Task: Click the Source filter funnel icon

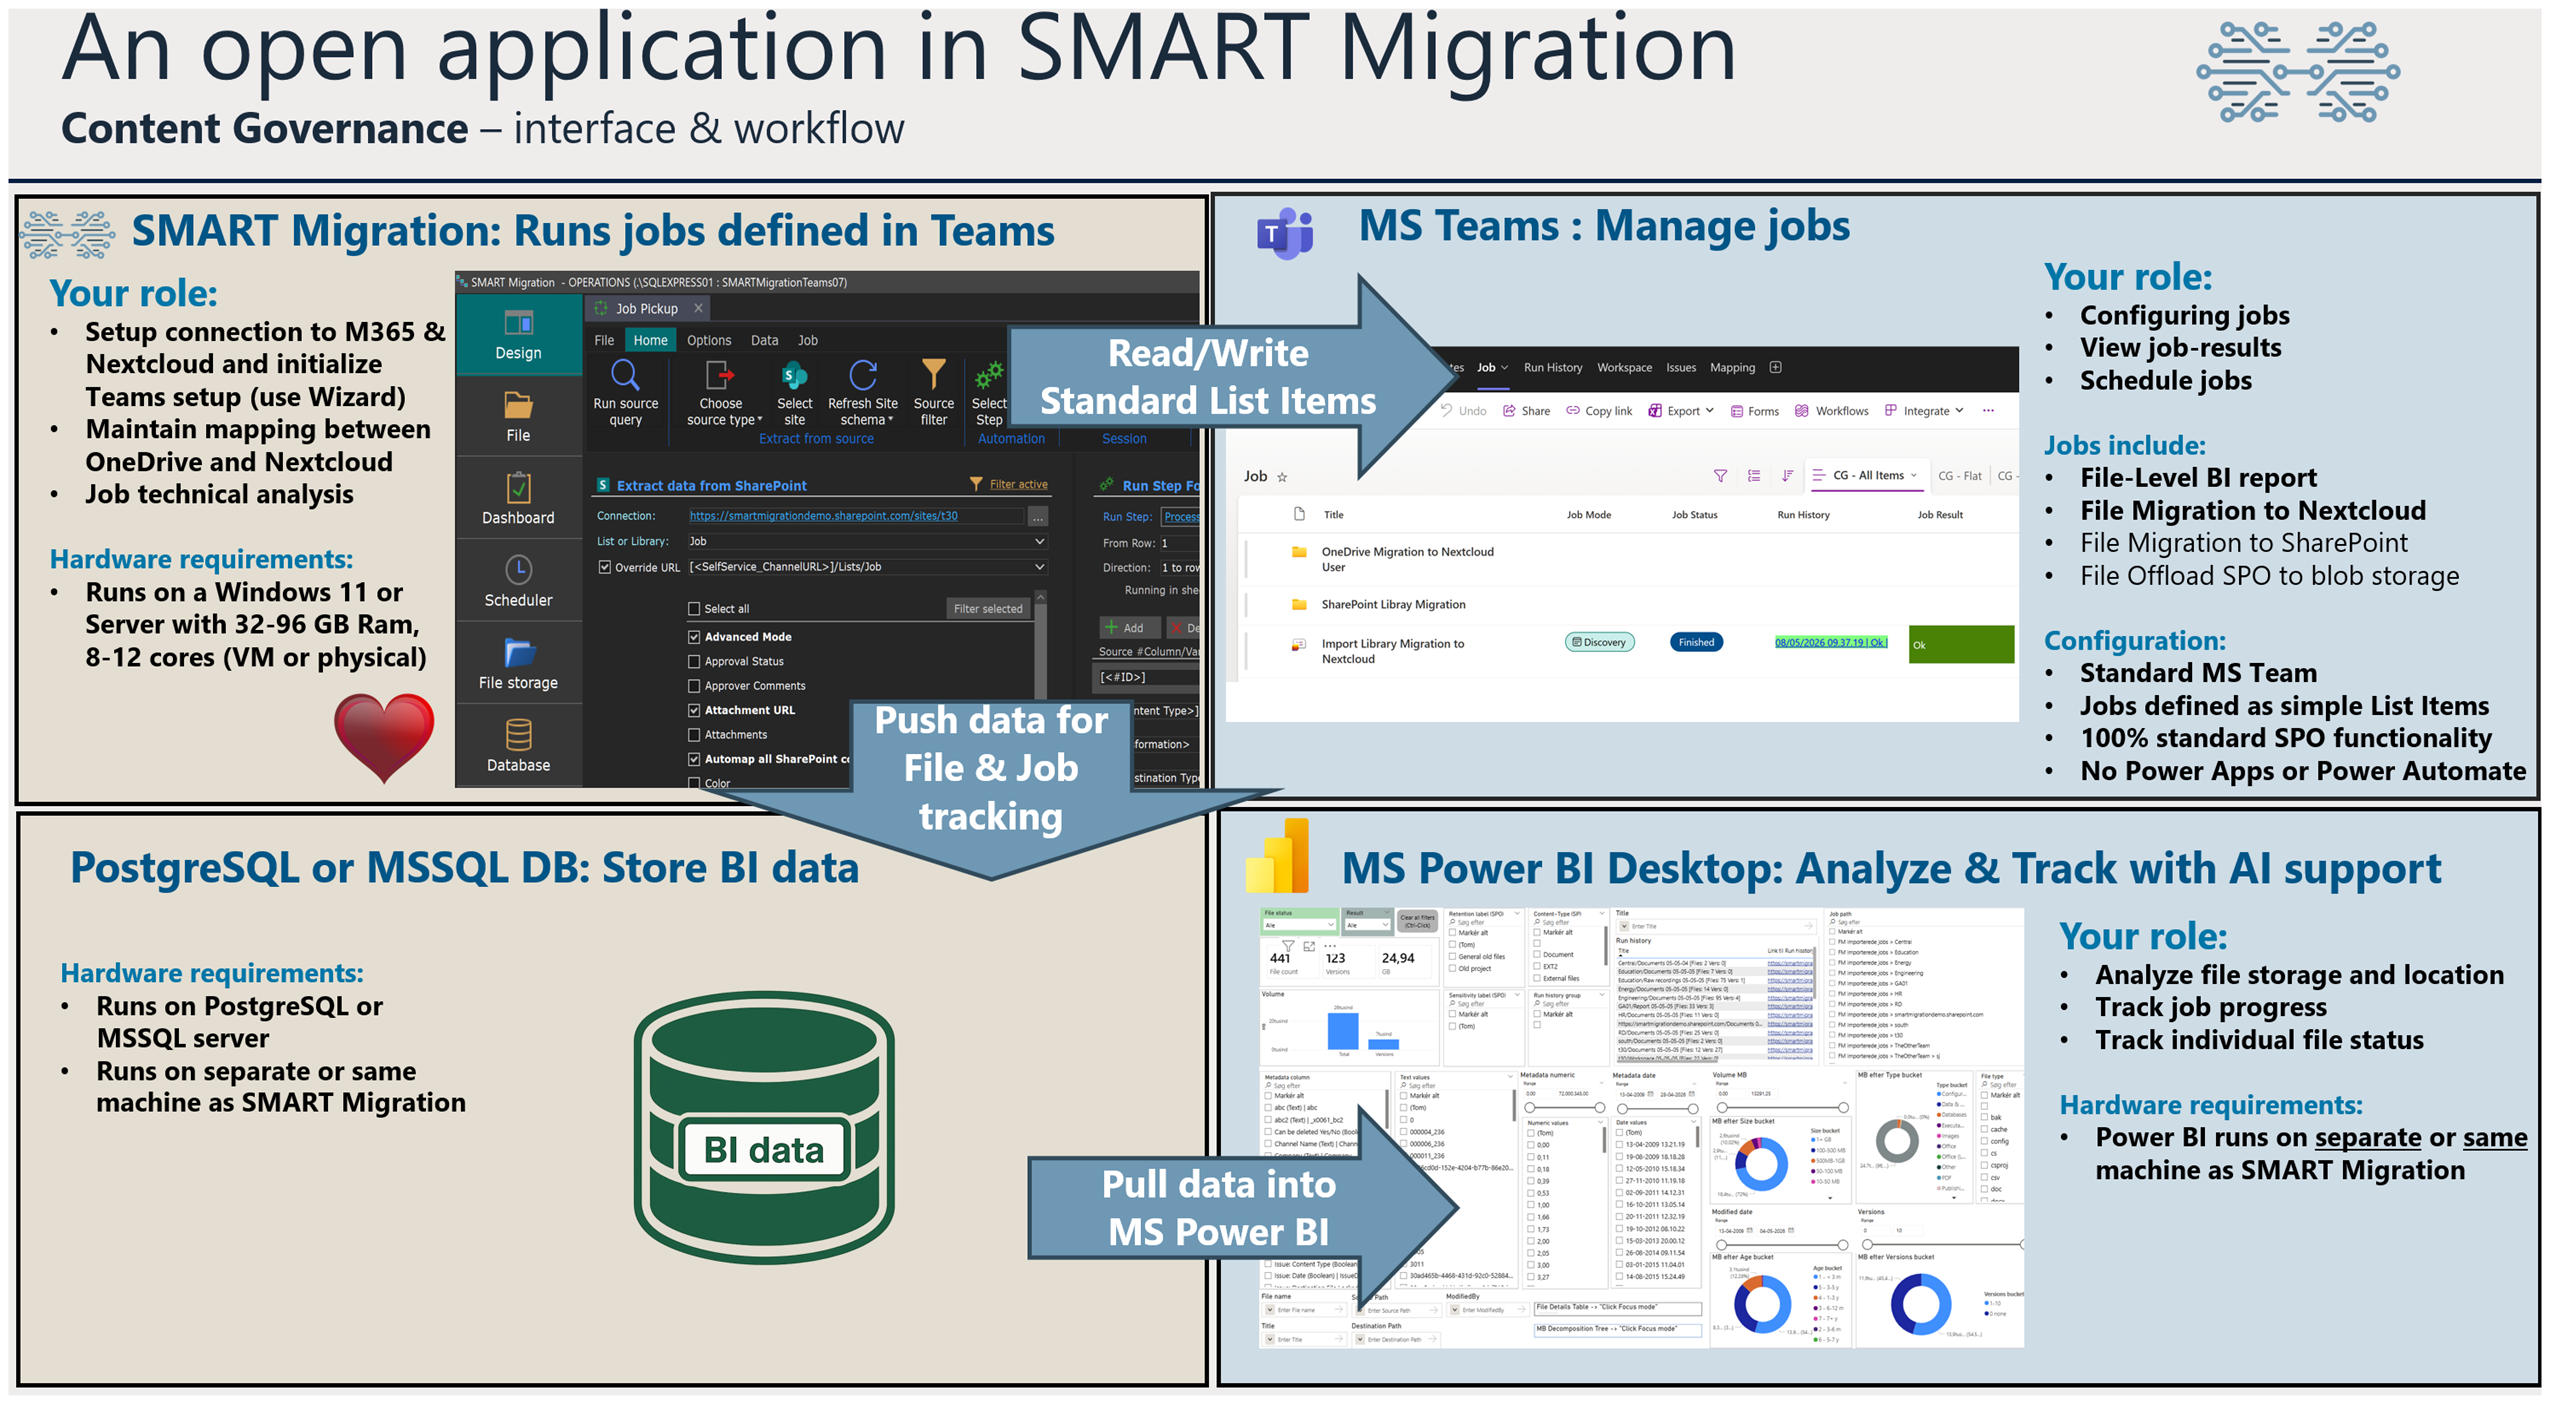Action: click(x=933, y=374)
